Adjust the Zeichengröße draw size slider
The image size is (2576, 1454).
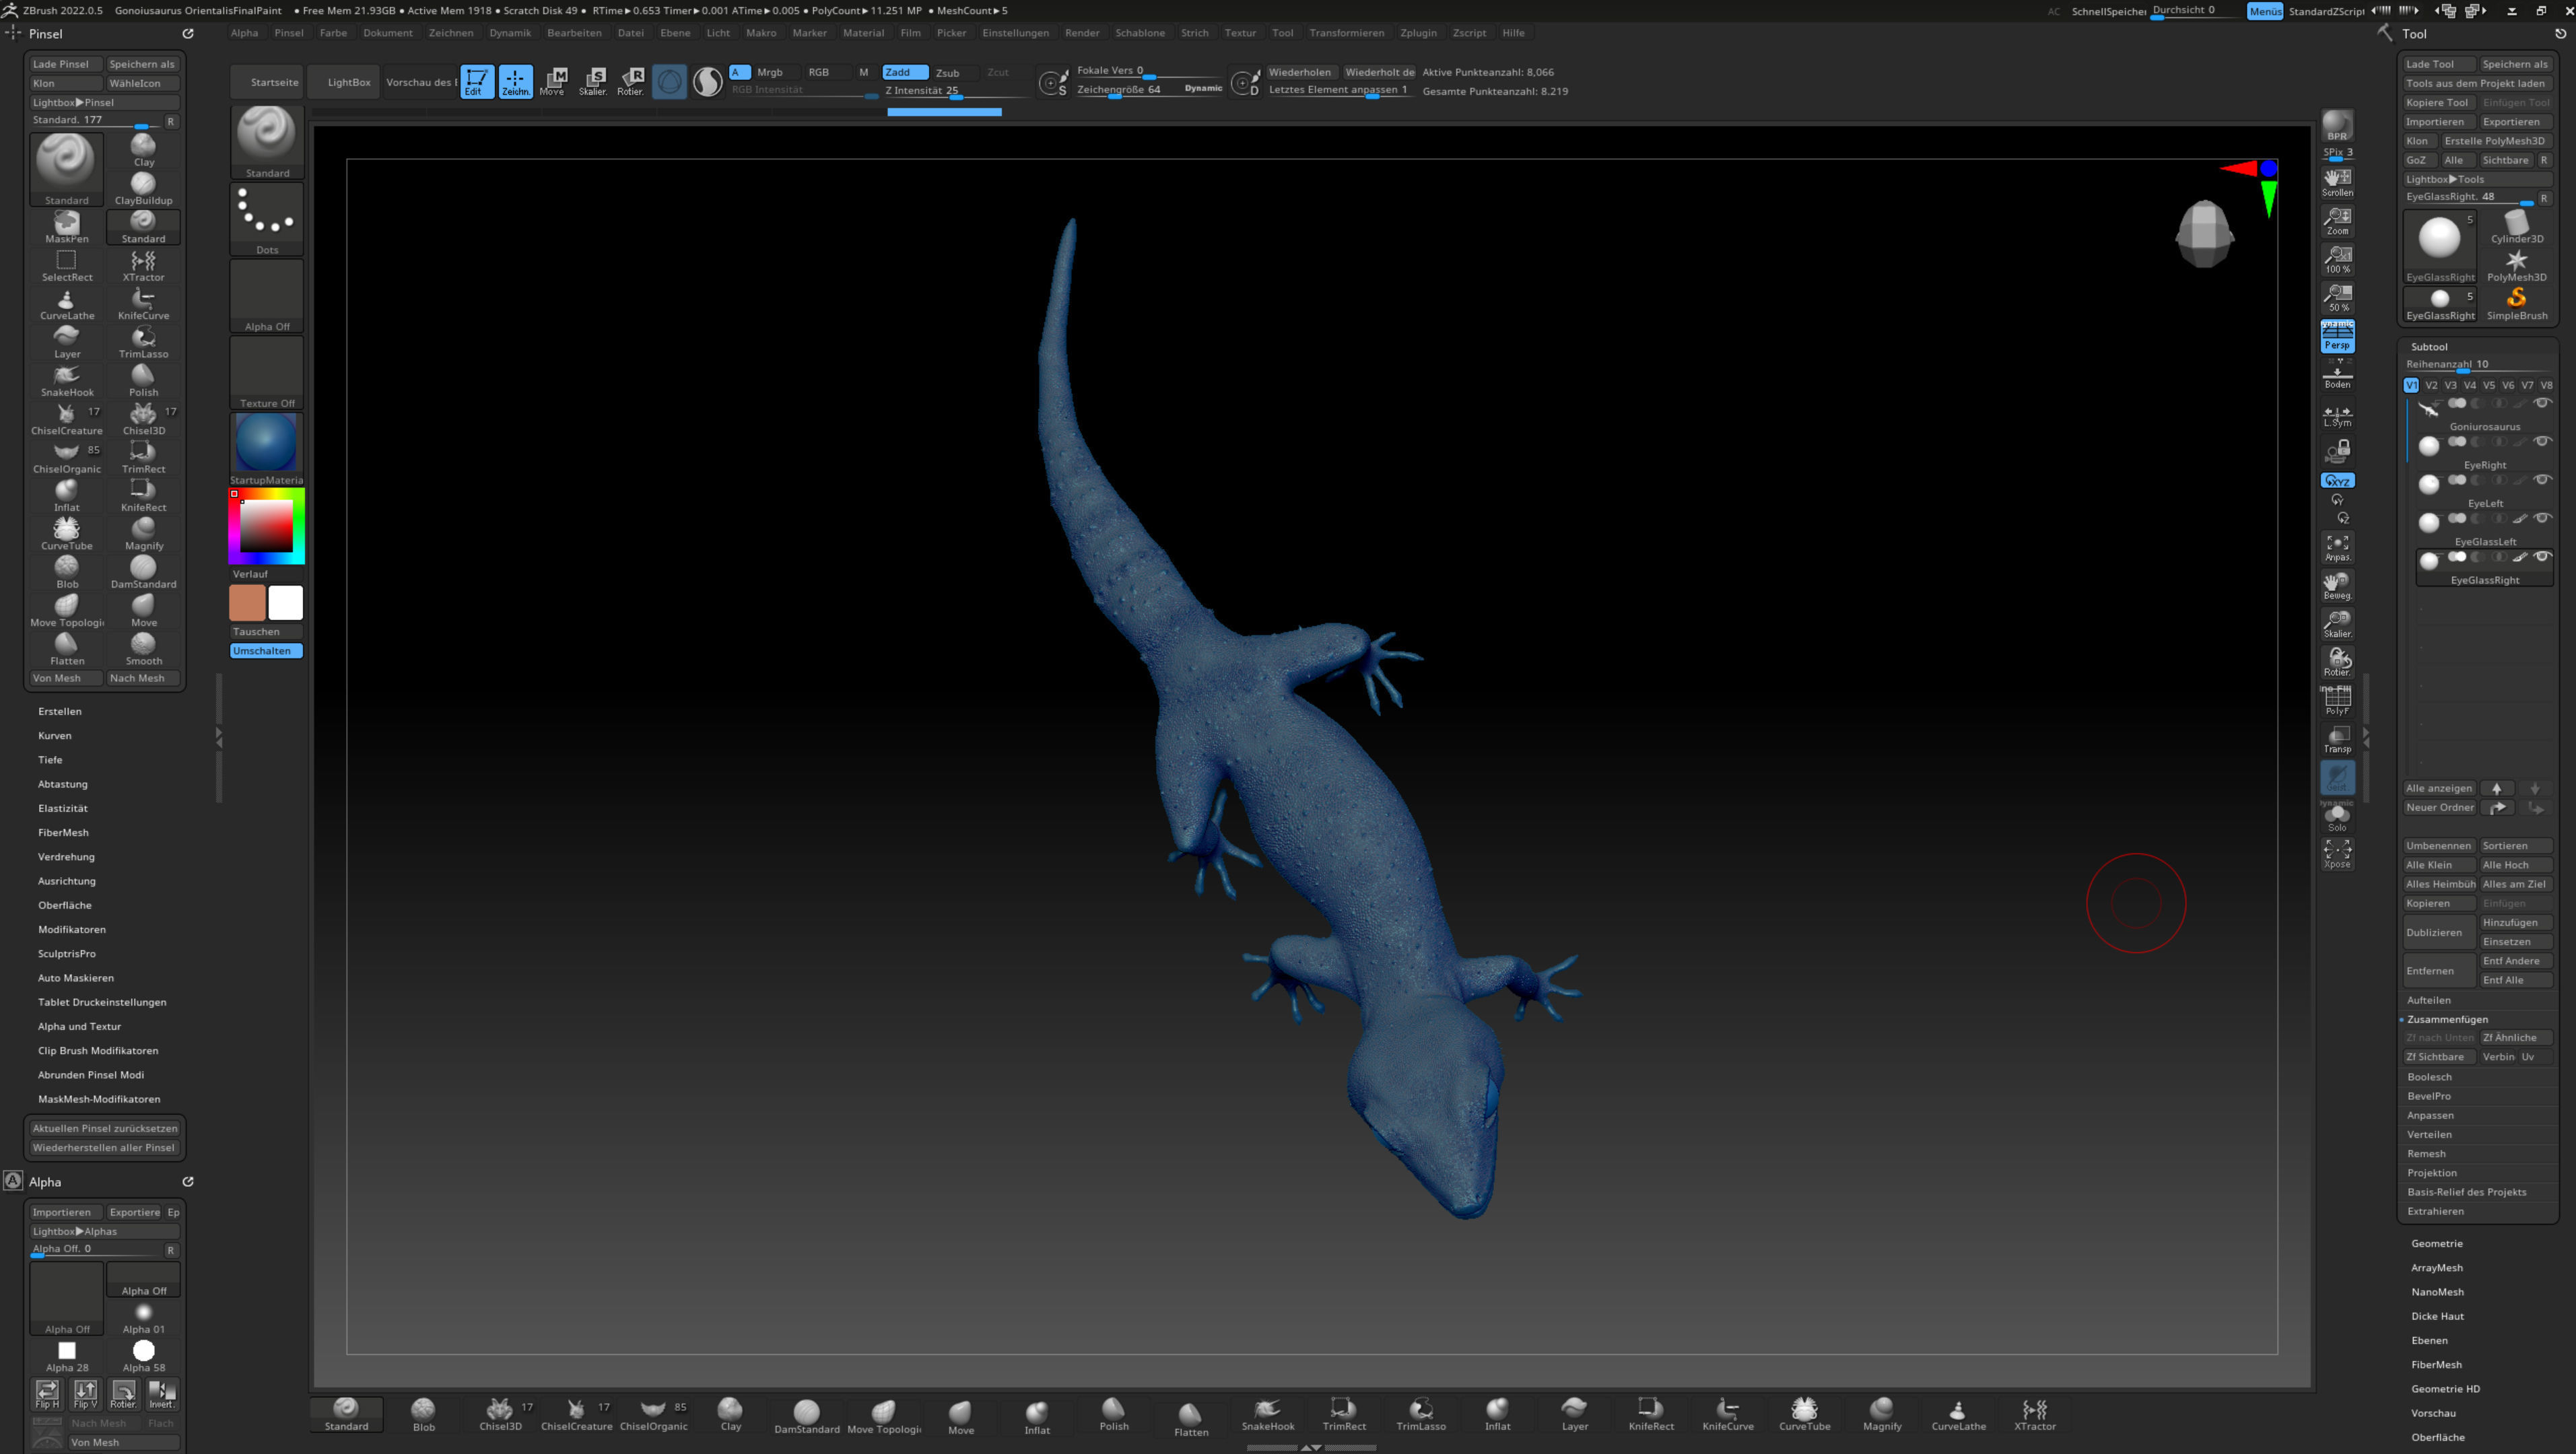pyautogui.click(x=1150, y=90)
